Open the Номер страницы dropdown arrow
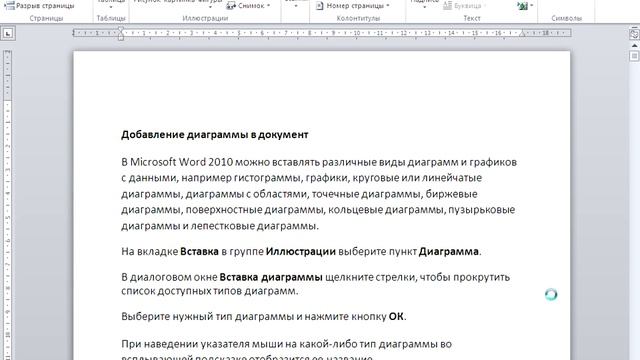This screenshot has height=360, width=640. tap(388, 6)
